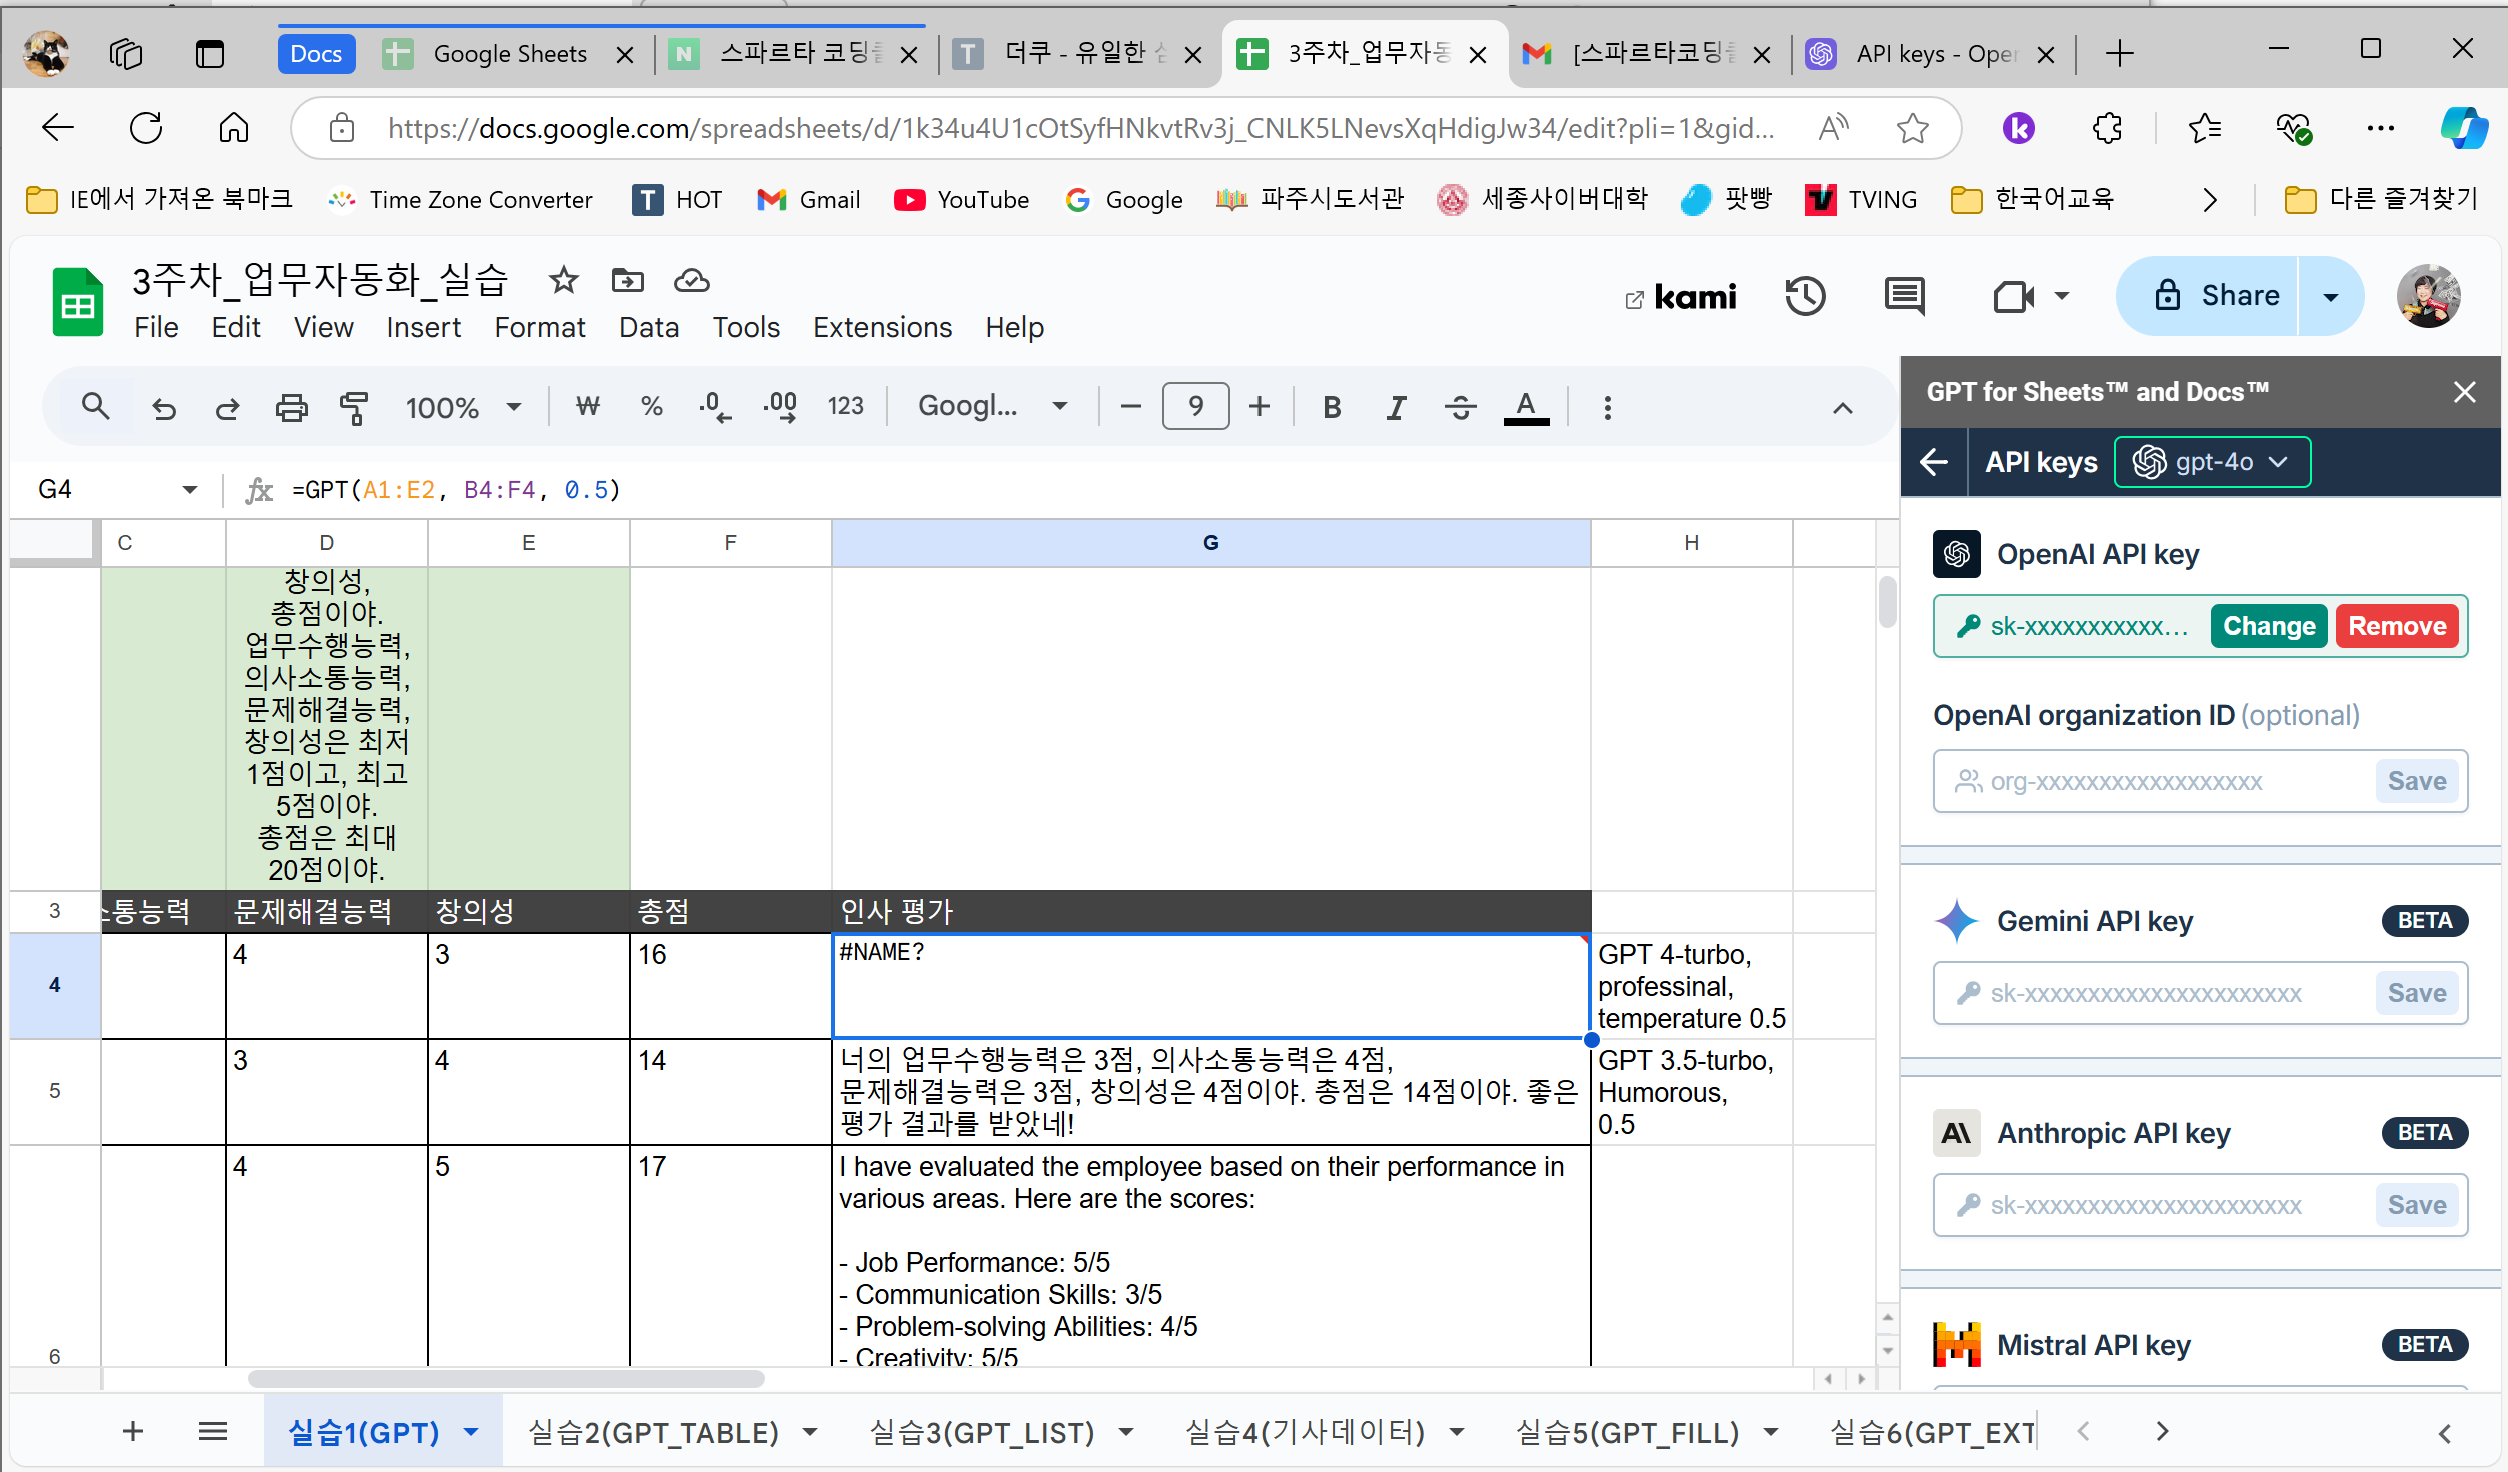
Task: Open the Extensions menu
Action: (882, 328)
